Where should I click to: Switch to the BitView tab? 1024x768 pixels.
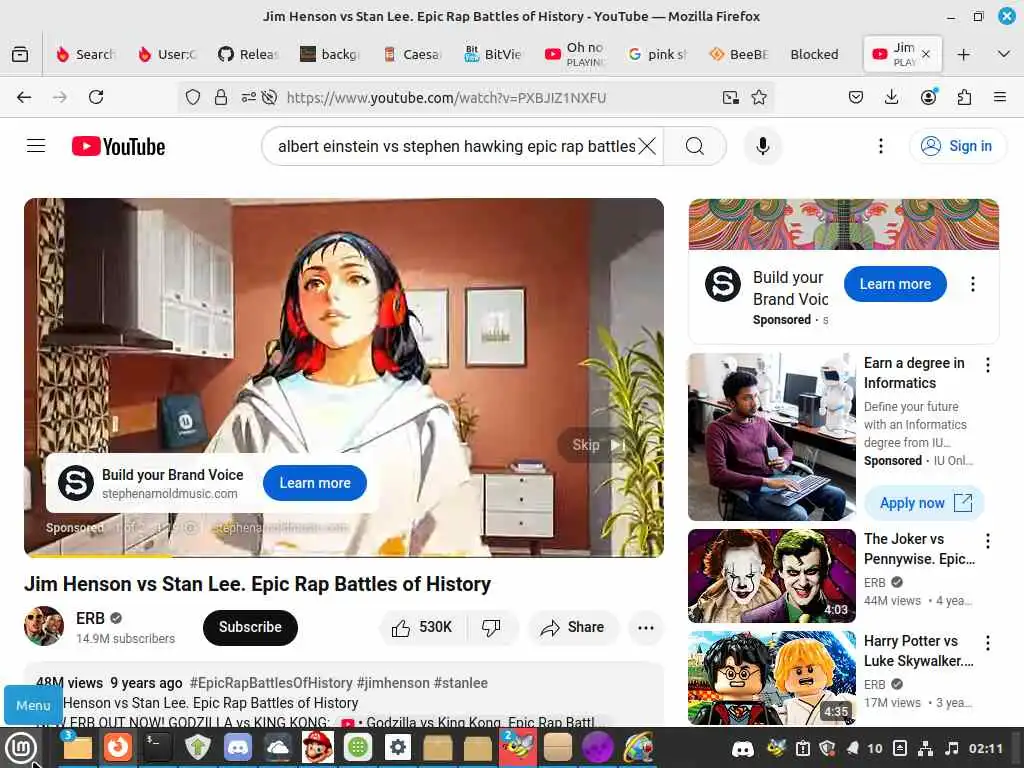(493, 54)
